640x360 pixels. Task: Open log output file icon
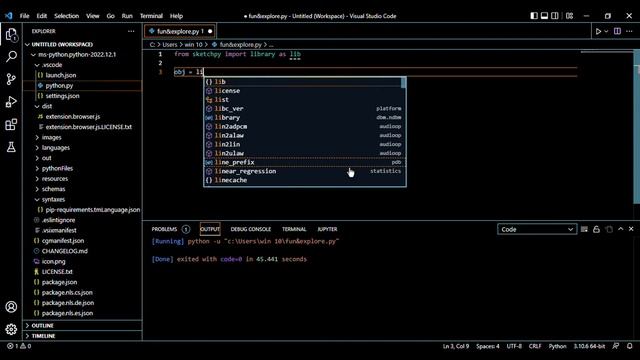pyautogui.click(x=609, y=229)
